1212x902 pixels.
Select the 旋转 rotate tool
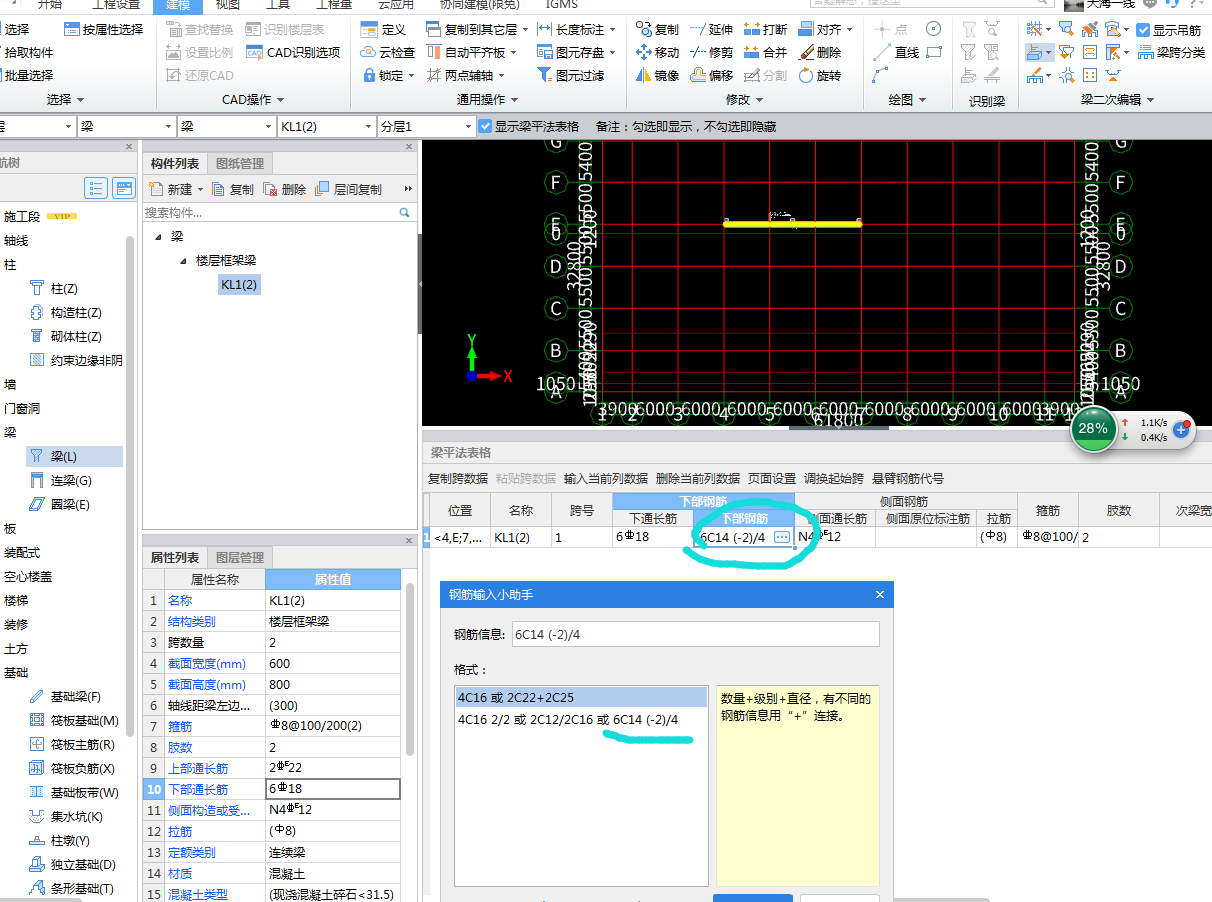820,75
